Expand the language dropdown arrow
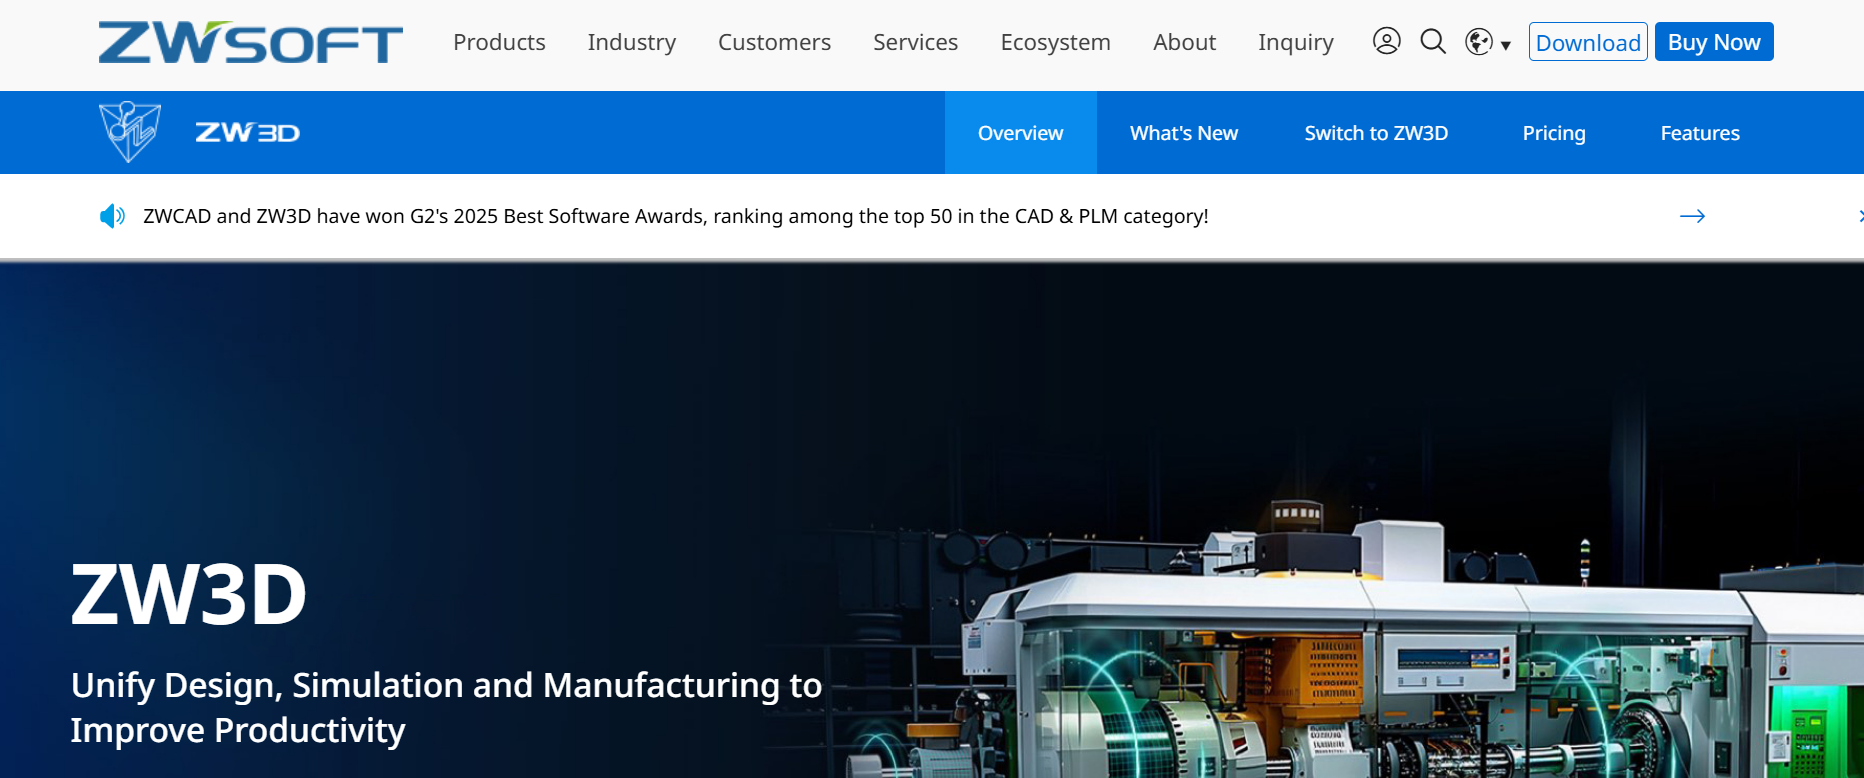 1506,45
